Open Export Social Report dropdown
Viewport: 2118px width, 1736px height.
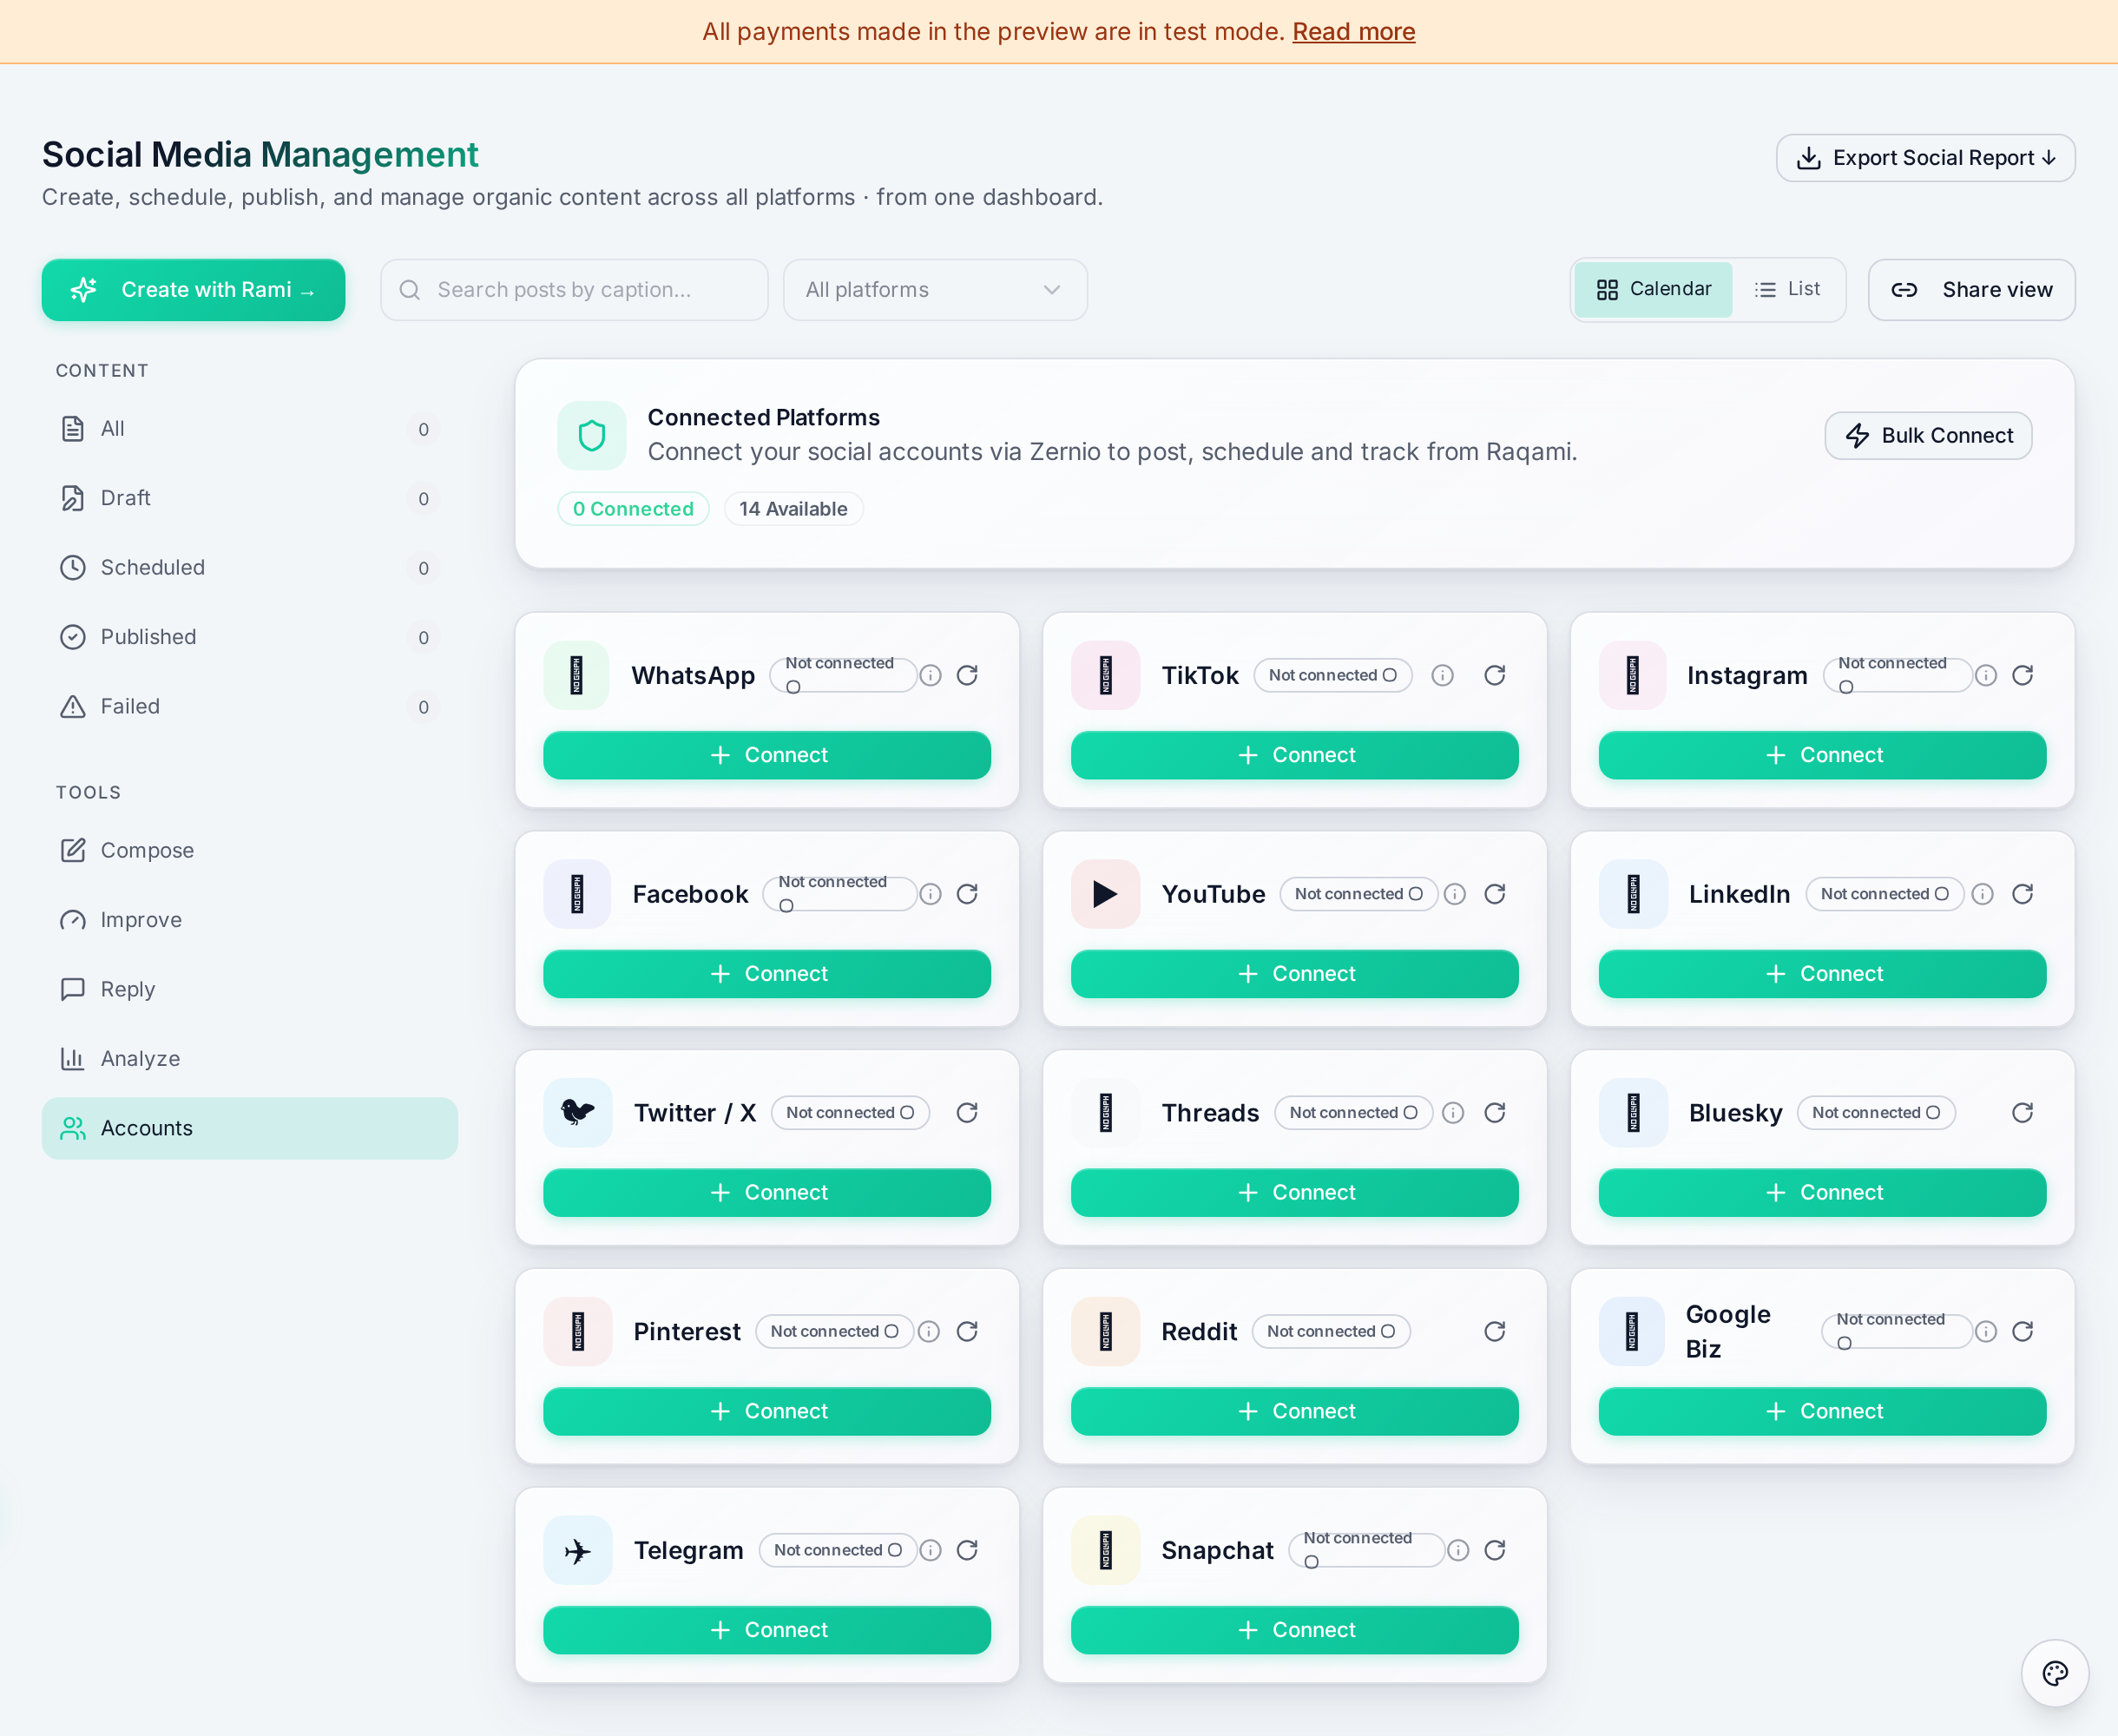[x=1925, y=158]
